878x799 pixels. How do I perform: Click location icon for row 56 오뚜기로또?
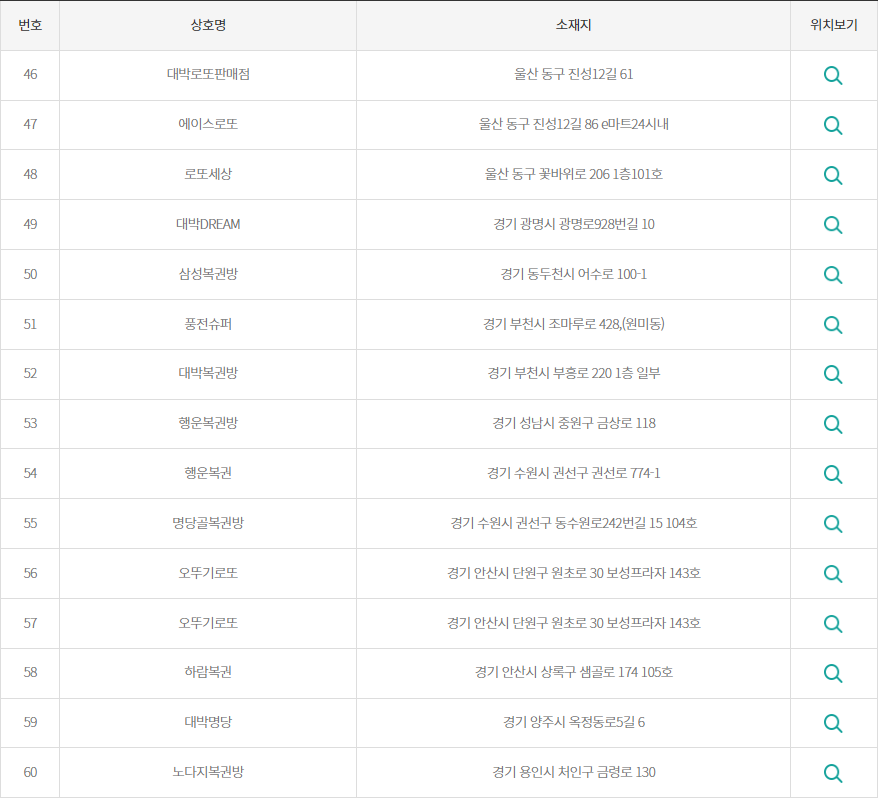tap(833, 573)
